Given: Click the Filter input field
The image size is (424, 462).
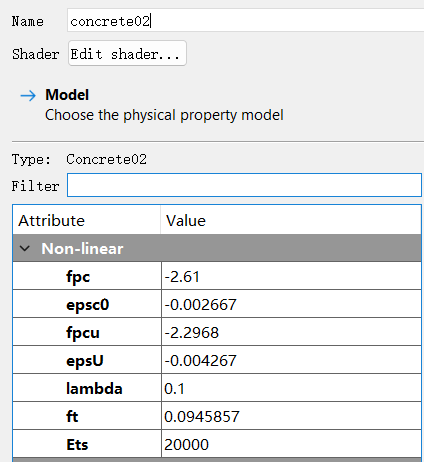Looking at the screenshot, I should click(x=244, y=185).
